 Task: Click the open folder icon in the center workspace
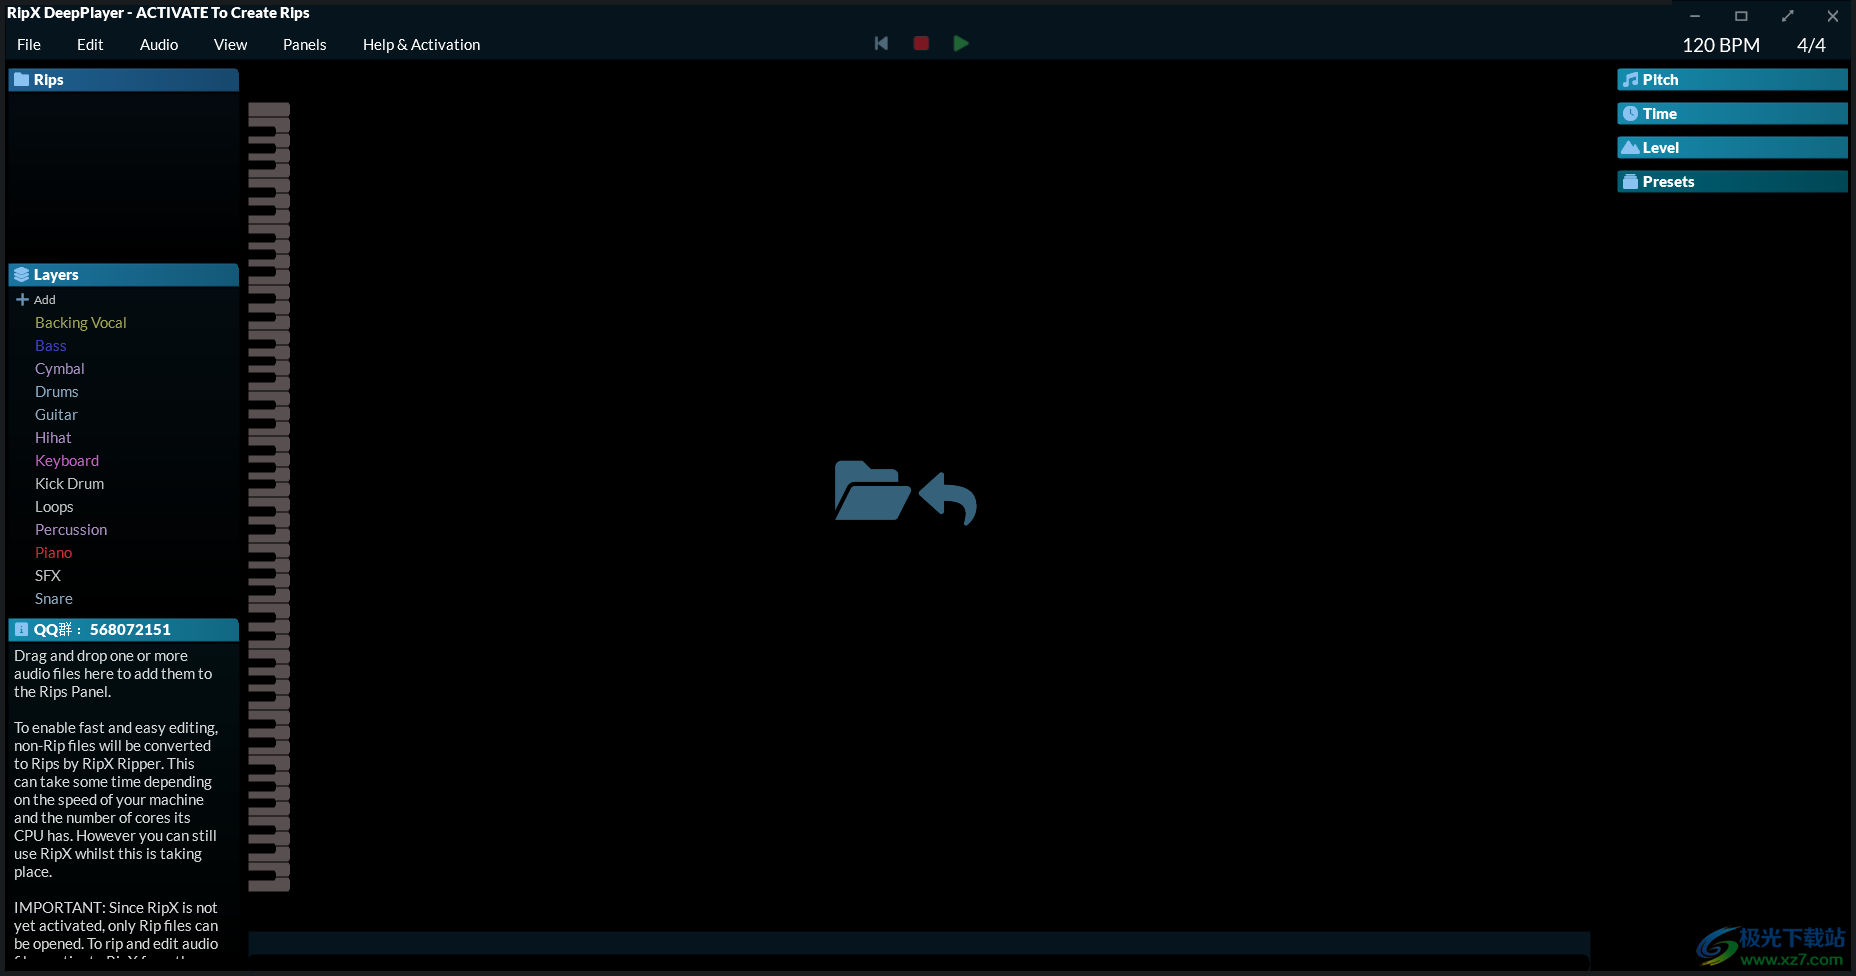click(871, 492)
